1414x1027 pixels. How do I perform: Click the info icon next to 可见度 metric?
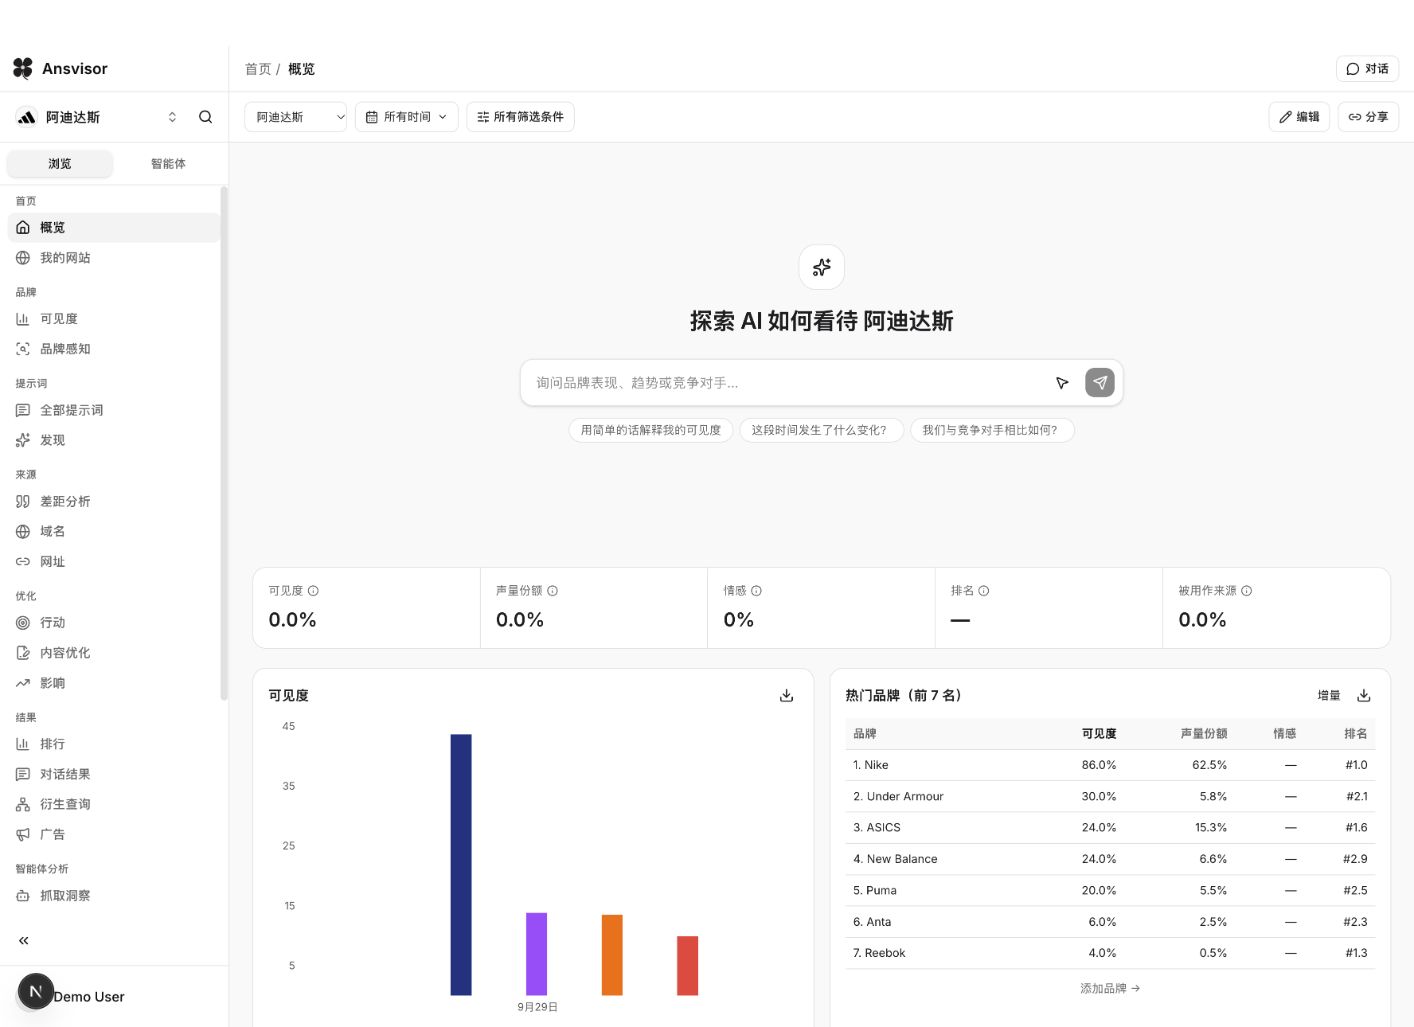coord(313,591)
